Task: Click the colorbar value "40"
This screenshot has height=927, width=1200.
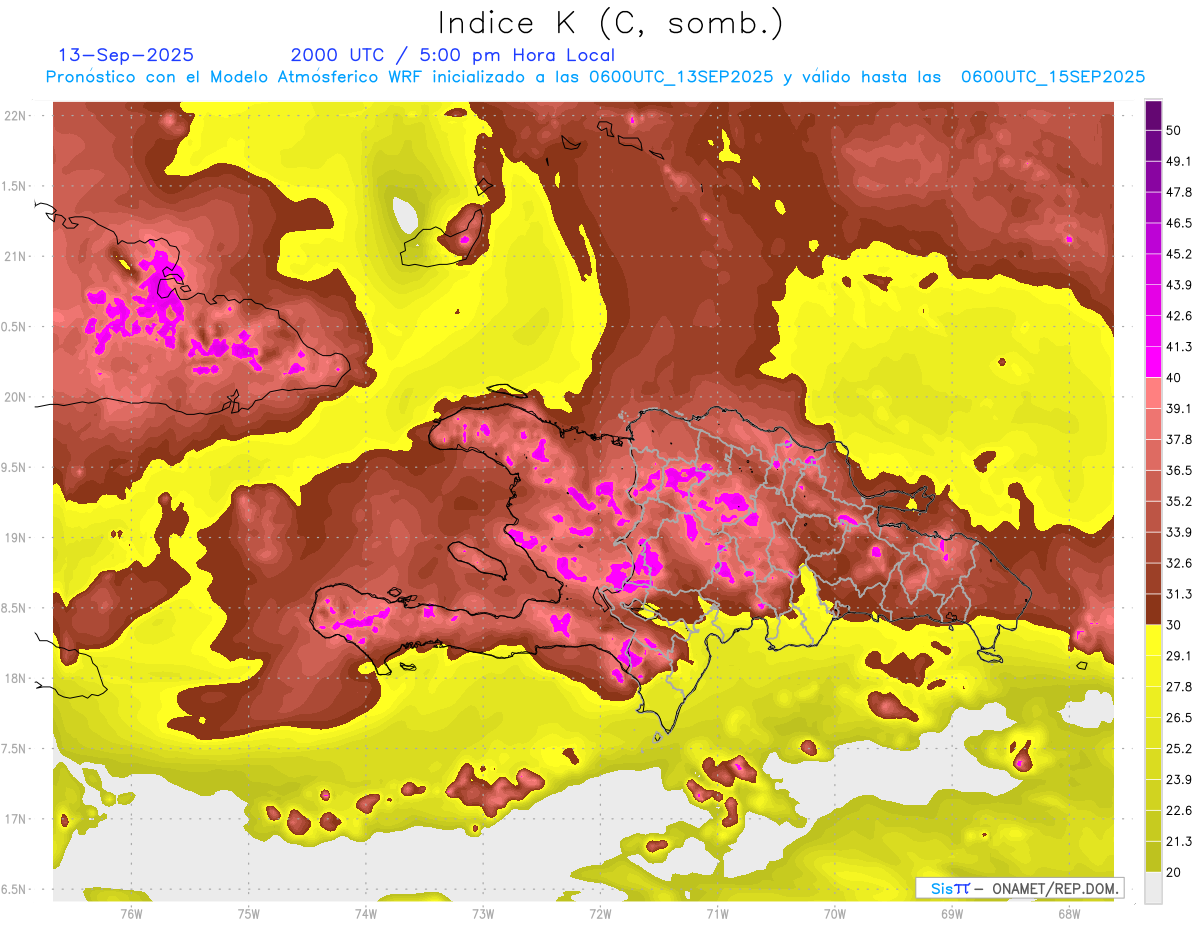Action: (1174, 377)
